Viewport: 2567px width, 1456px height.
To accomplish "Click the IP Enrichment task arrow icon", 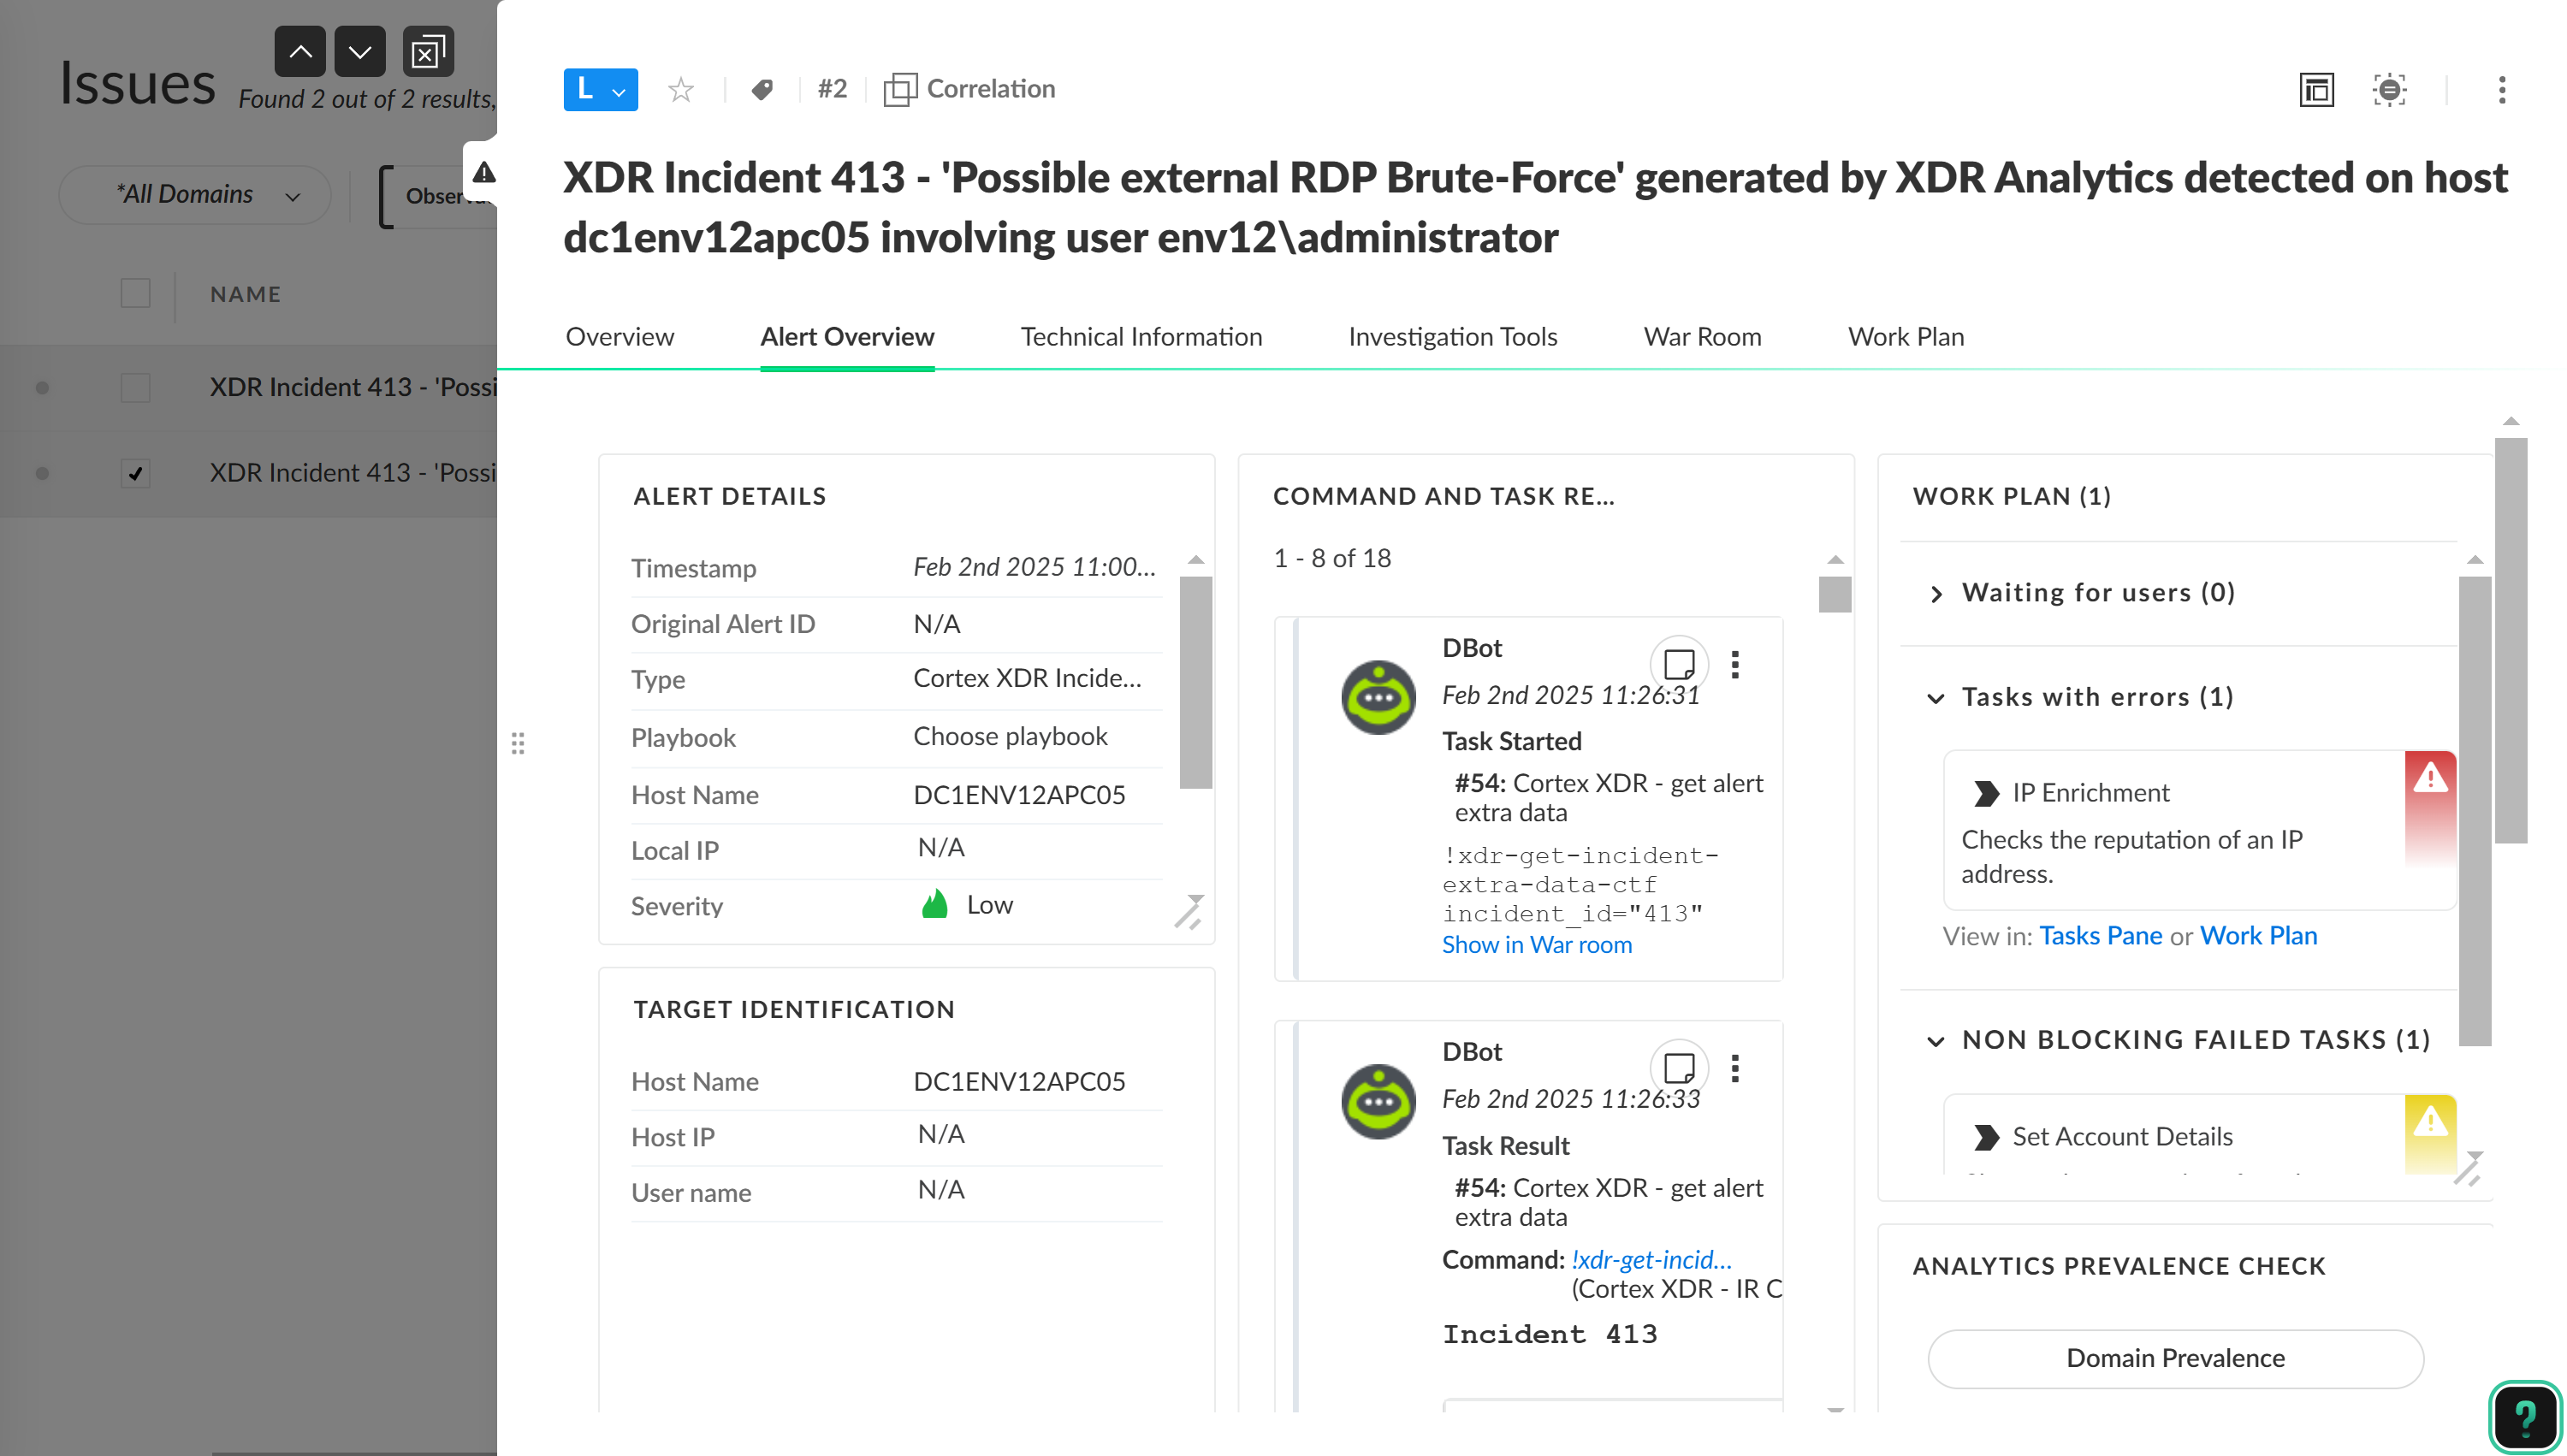I will point(1986,794).
